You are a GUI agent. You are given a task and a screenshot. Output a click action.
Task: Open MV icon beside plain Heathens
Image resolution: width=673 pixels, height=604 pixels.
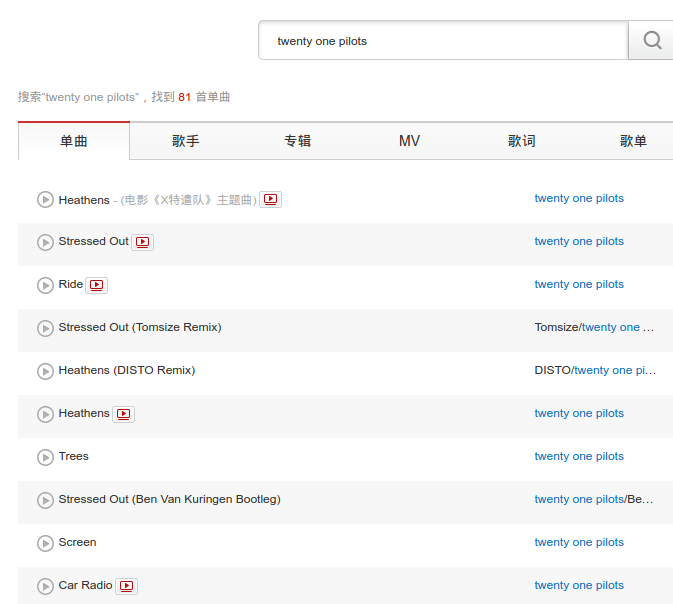coord(124,414)
